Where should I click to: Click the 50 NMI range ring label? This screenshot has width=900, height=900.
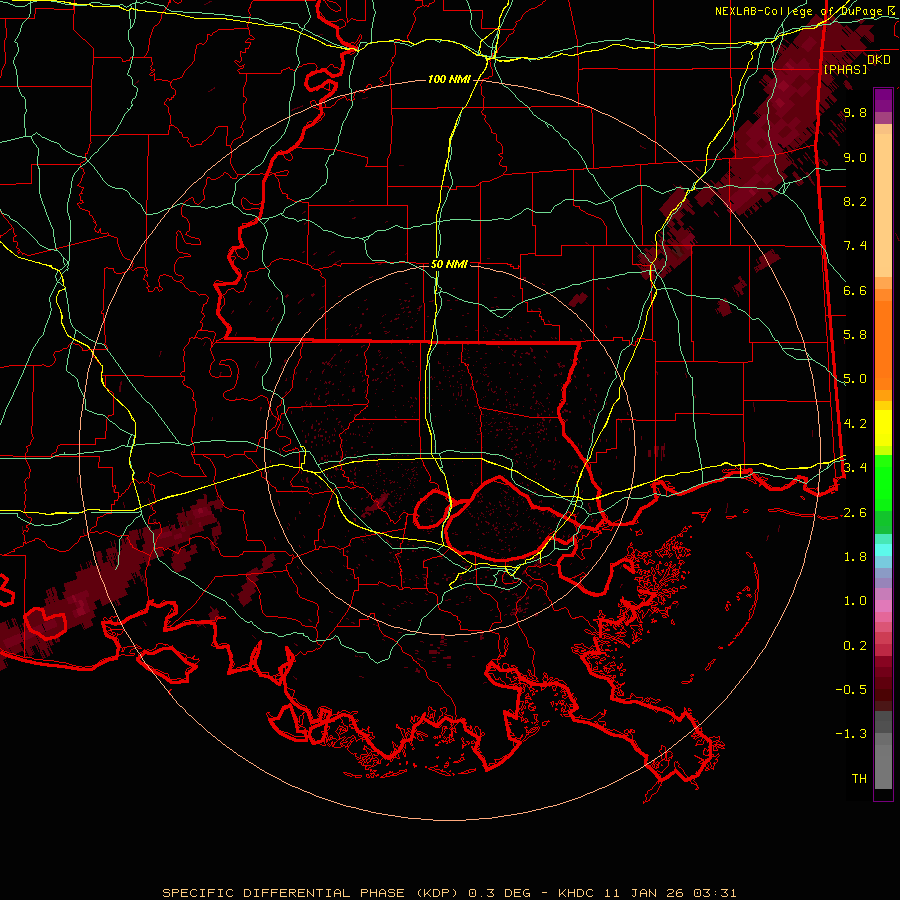[449, 264]
